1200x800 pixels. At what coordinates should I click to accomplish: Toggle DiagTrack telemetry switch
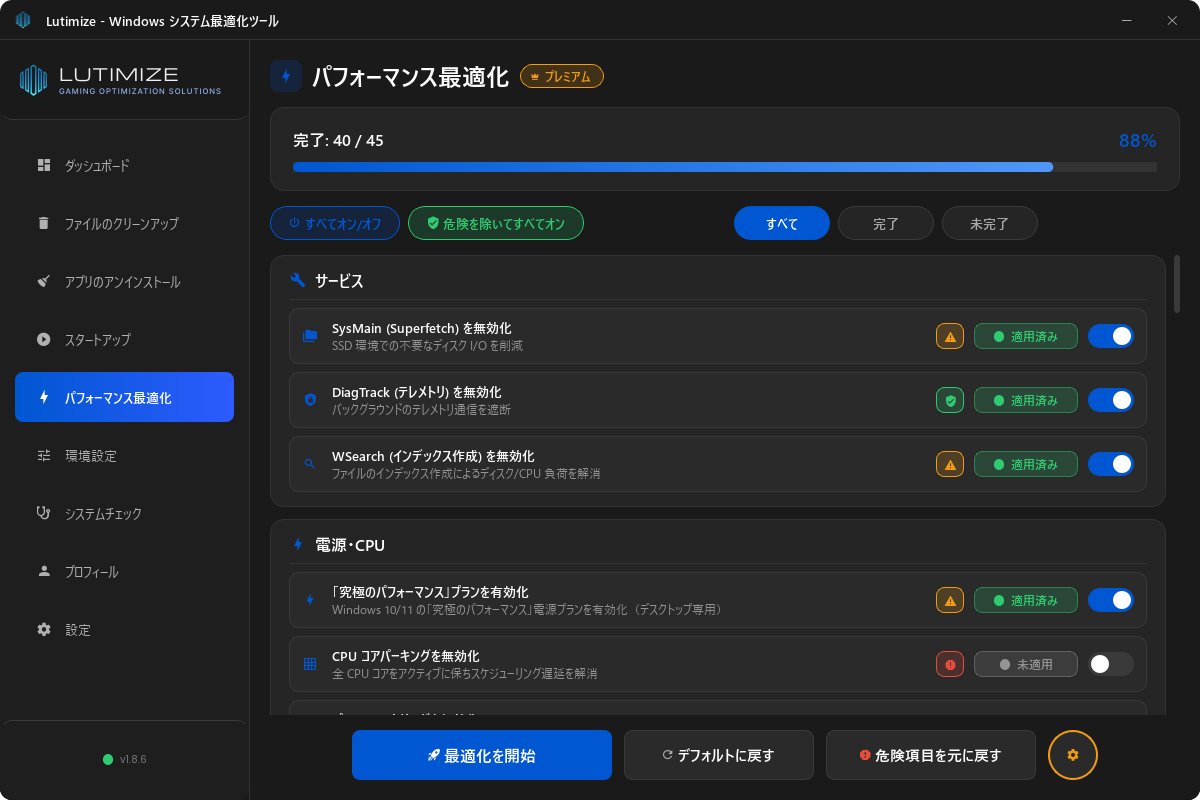pos(1111,400)
